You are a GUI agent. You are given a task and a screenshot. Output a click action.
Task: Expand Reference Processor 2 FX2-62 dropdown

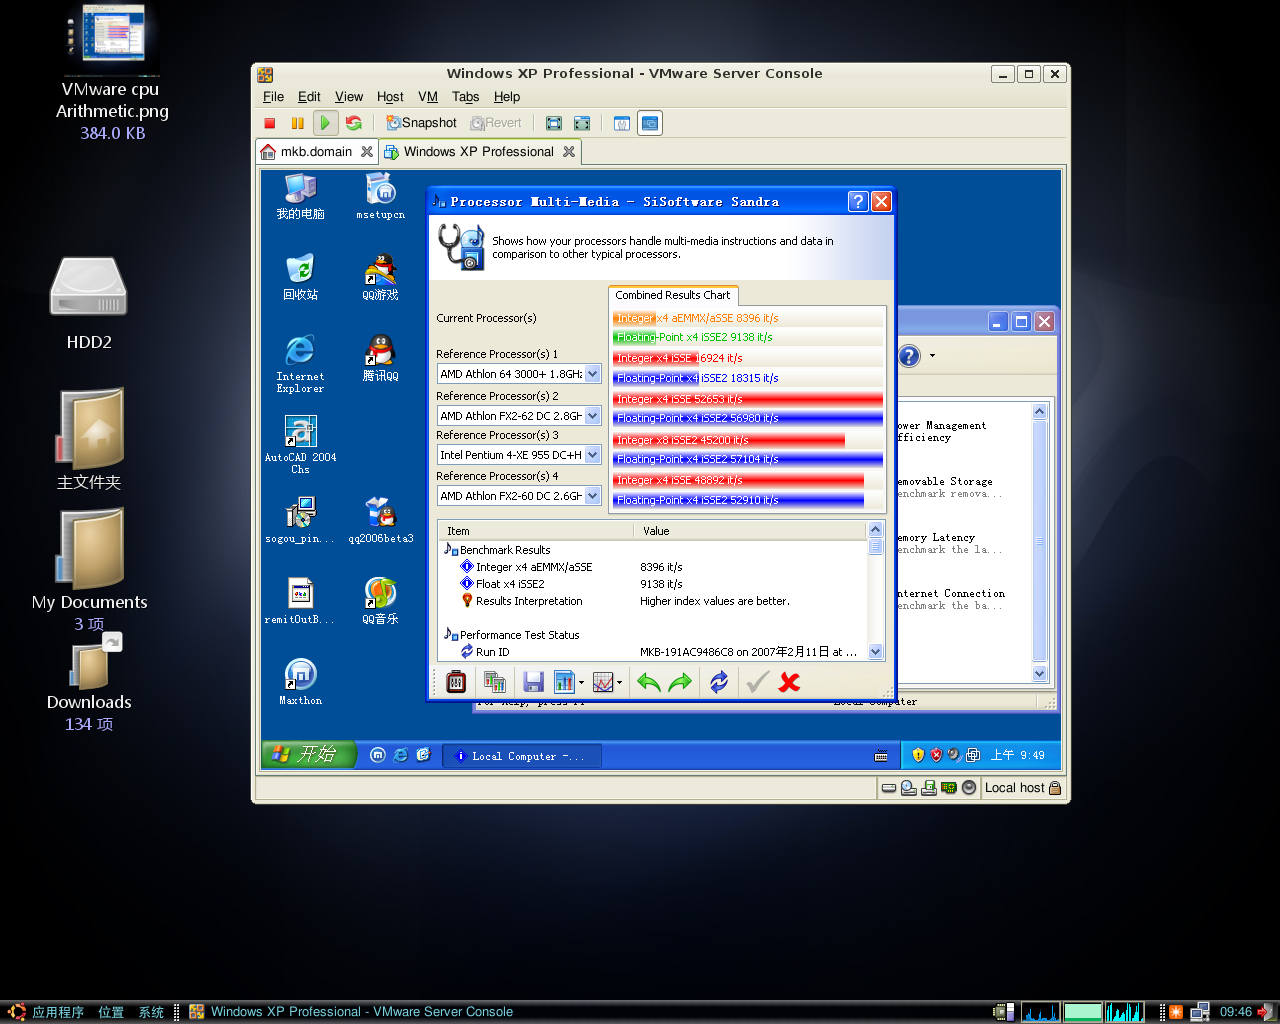[x=592, y=416]
